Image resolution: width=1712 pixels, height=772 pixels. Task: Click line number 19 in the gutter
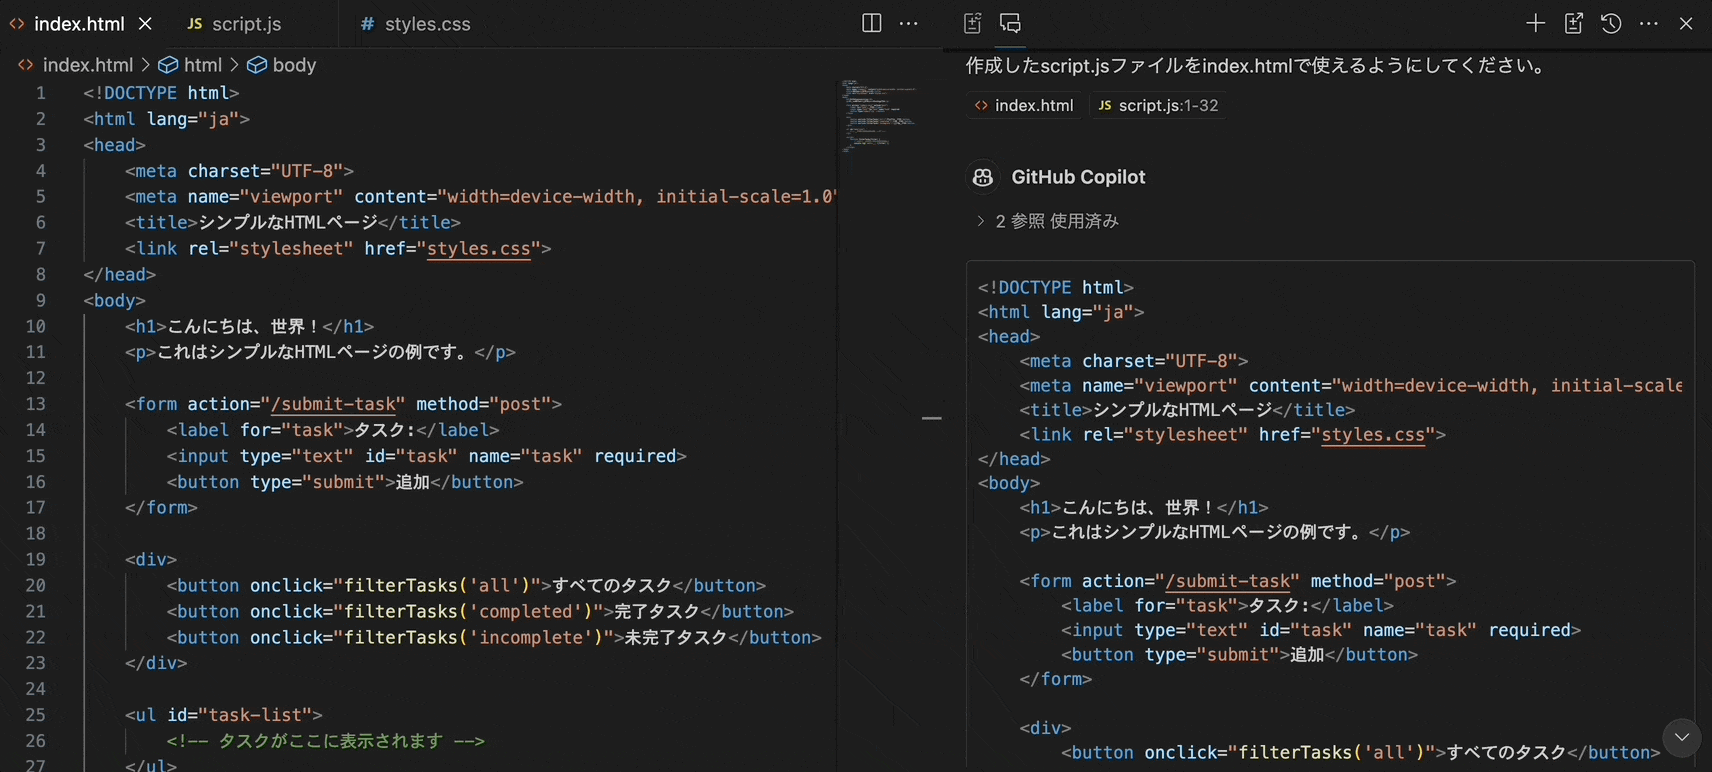[x=36, y=560]
